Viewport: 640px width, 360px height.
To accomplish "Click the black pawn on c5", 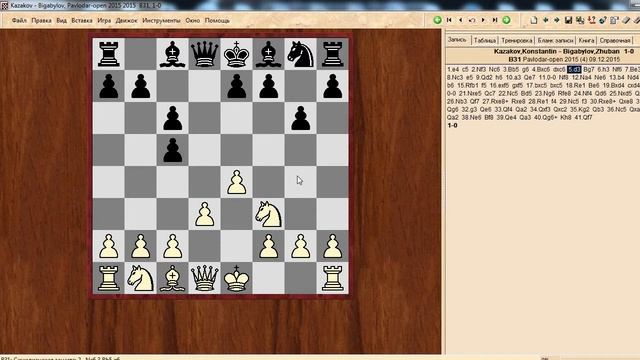I will 173,150.
